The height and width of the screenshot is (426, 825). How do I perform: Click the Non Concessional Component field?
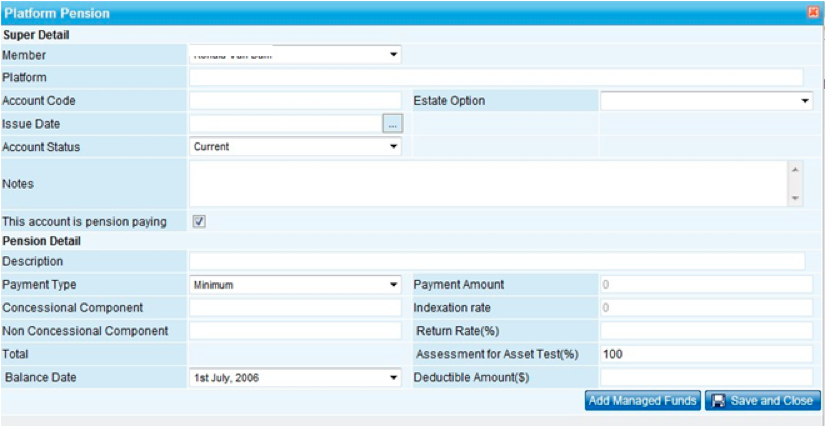click(295, 331)
